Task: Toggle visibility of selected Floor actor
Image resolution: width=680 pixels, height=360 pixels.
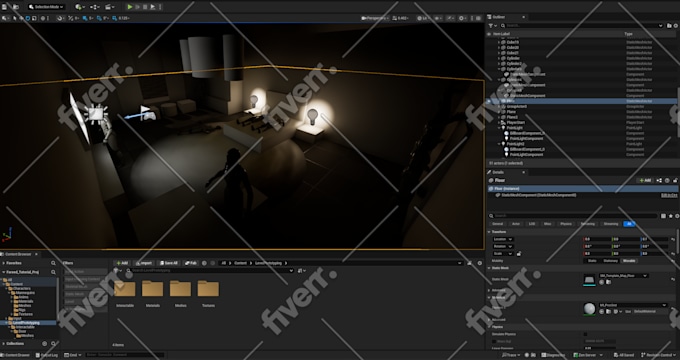Action: point(490,101)
